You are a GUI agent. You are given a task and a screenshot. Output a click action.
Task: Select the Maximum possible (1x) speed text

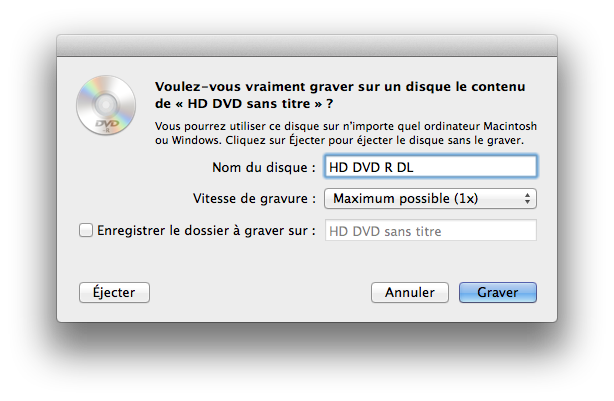(x=405, y=199)
